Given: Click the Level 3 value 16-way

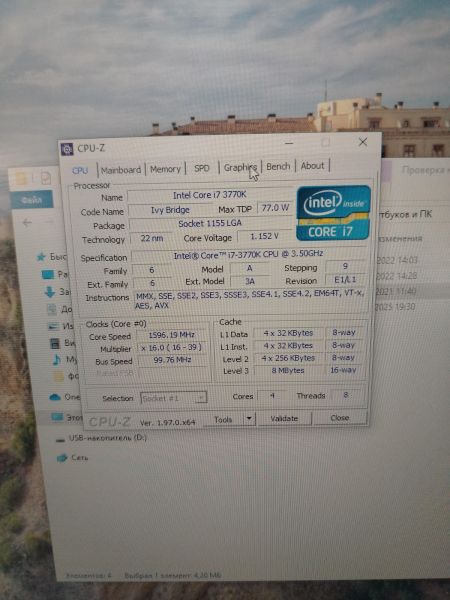Looking at the screenshot, I should coord(343,370).
